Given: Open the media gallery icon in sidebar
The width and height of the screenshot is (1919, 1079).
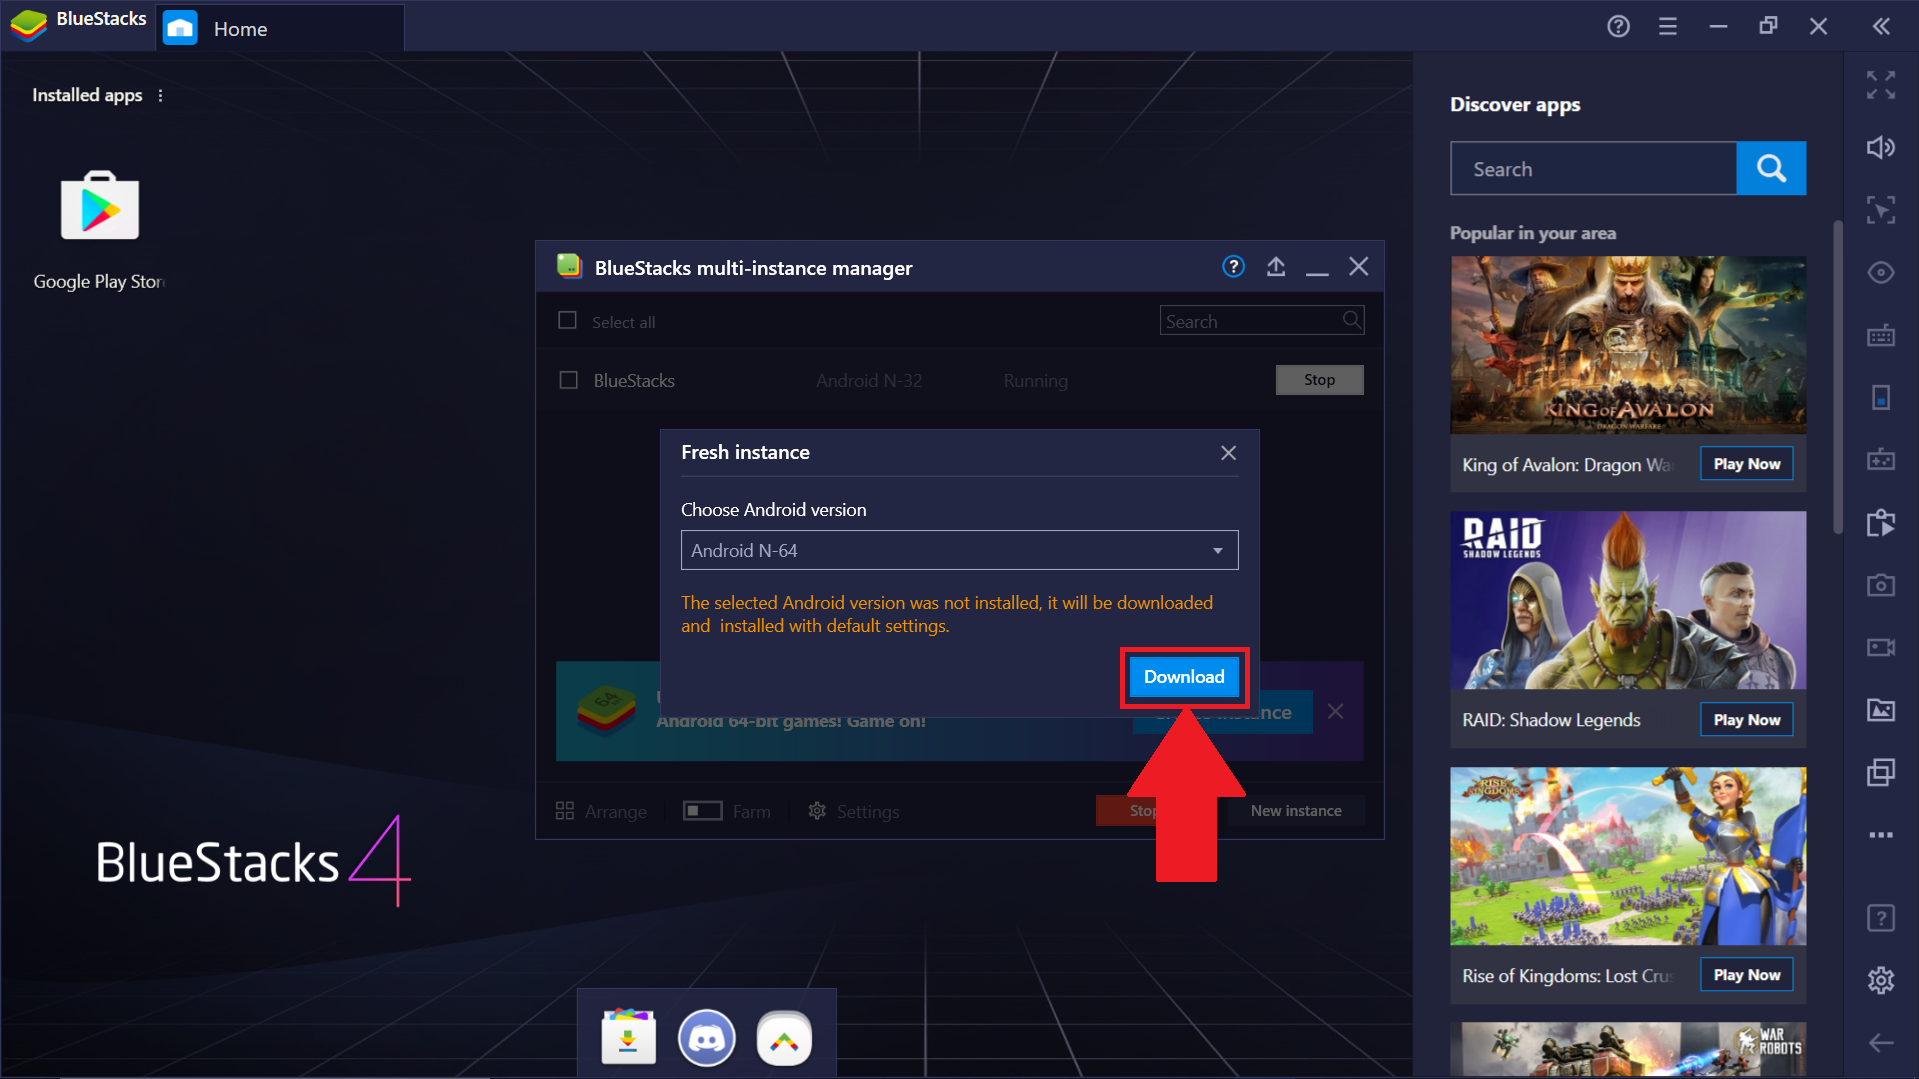Looking at the screenshot, I should [x=1881, y=710].
